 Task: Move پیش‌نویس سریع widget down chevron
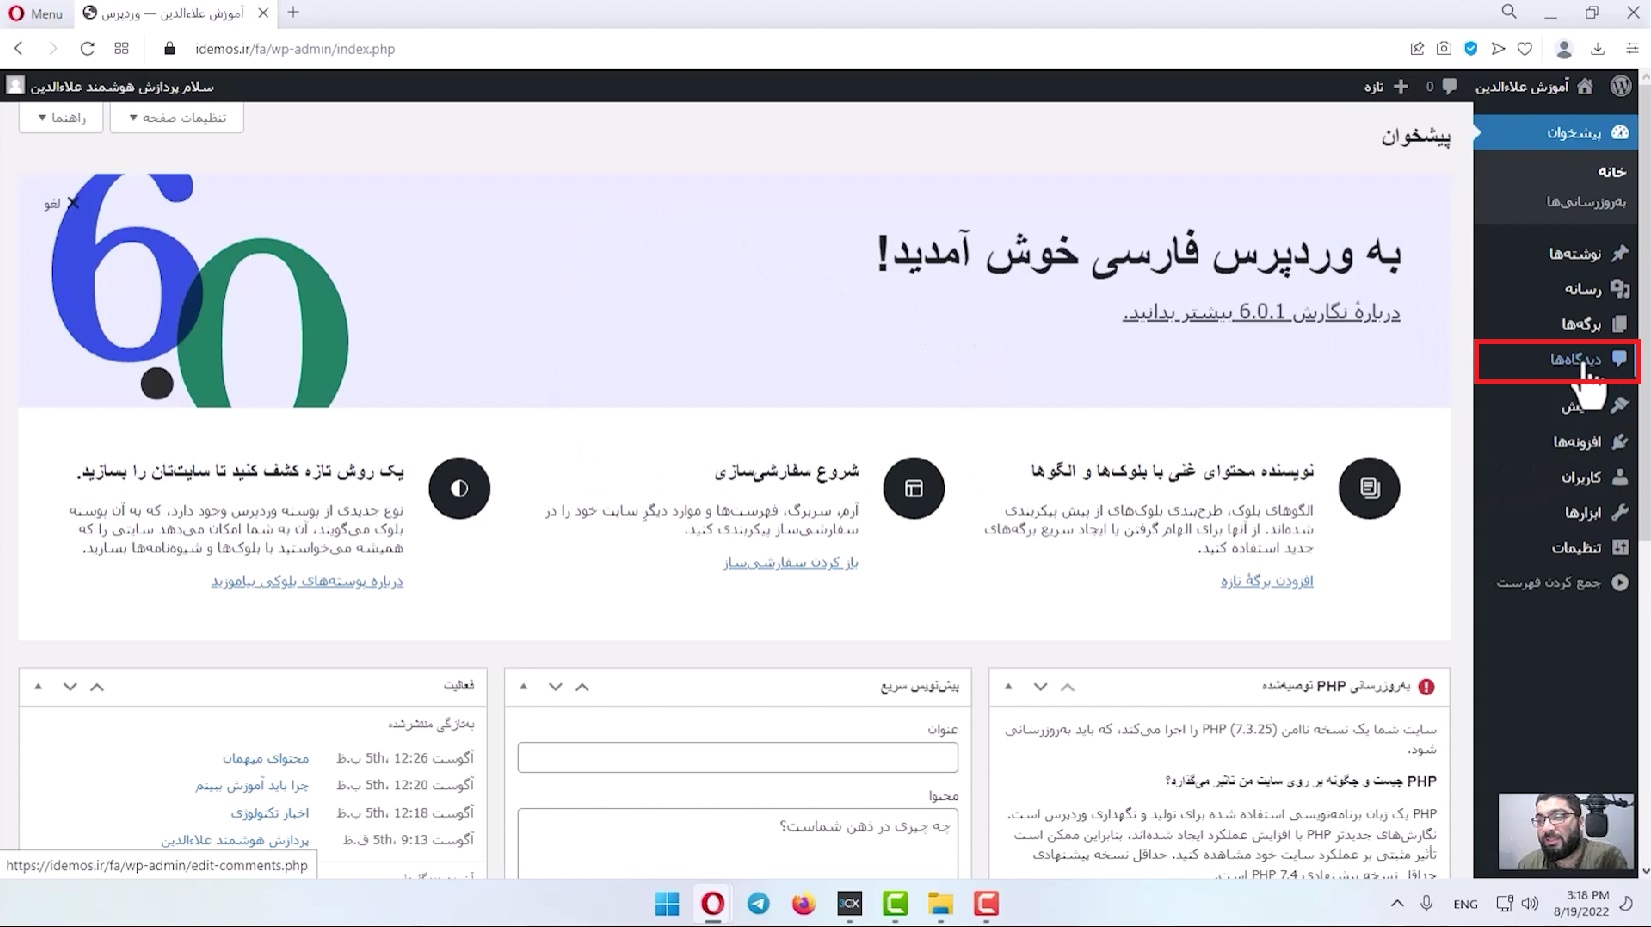pos(555,686)
